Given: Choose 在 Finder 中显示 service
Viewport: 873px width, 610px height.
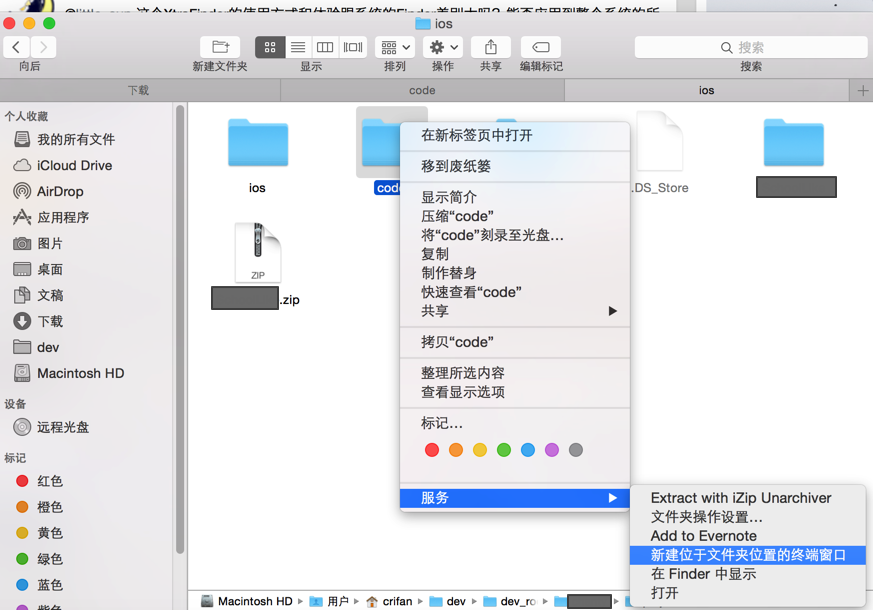Looking at the screenshot, I should coord(748,574).
